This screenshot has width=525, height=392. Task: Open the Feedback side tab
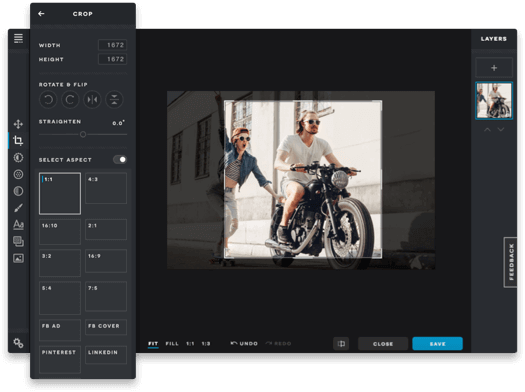[x=511, y=262]
